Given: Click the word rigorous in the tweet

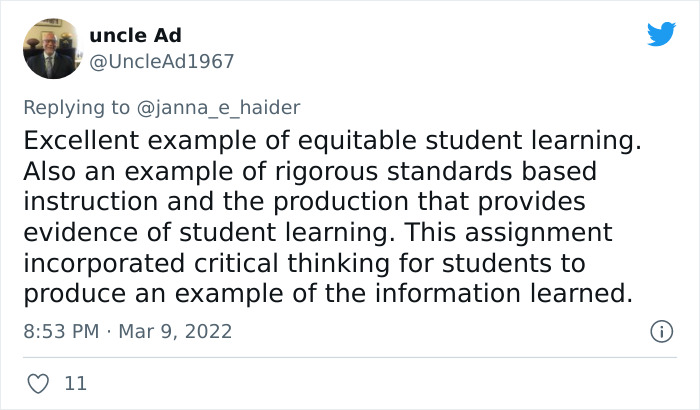Looking at the screenshot, I should [326, 172].
